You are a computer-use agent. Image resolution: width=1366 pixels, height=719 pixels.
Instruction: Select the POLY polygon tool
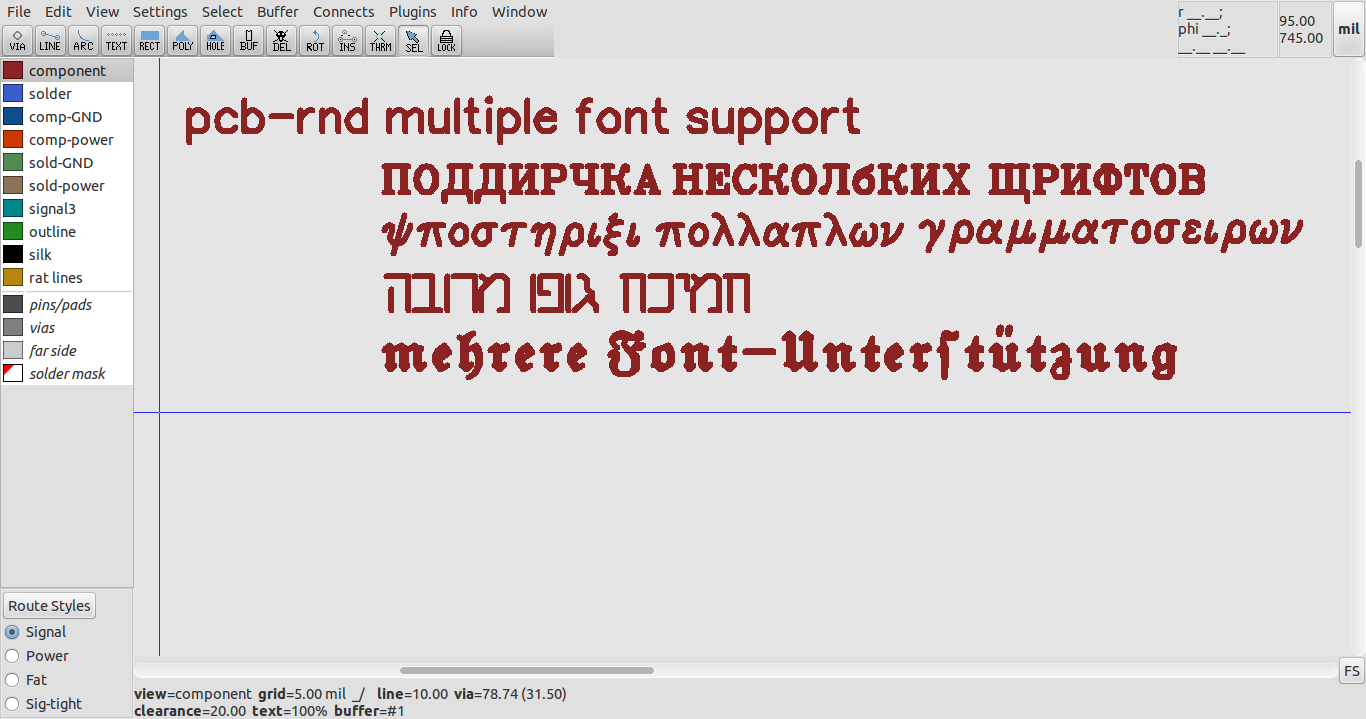pyautogui.click(x=182, y=40)
